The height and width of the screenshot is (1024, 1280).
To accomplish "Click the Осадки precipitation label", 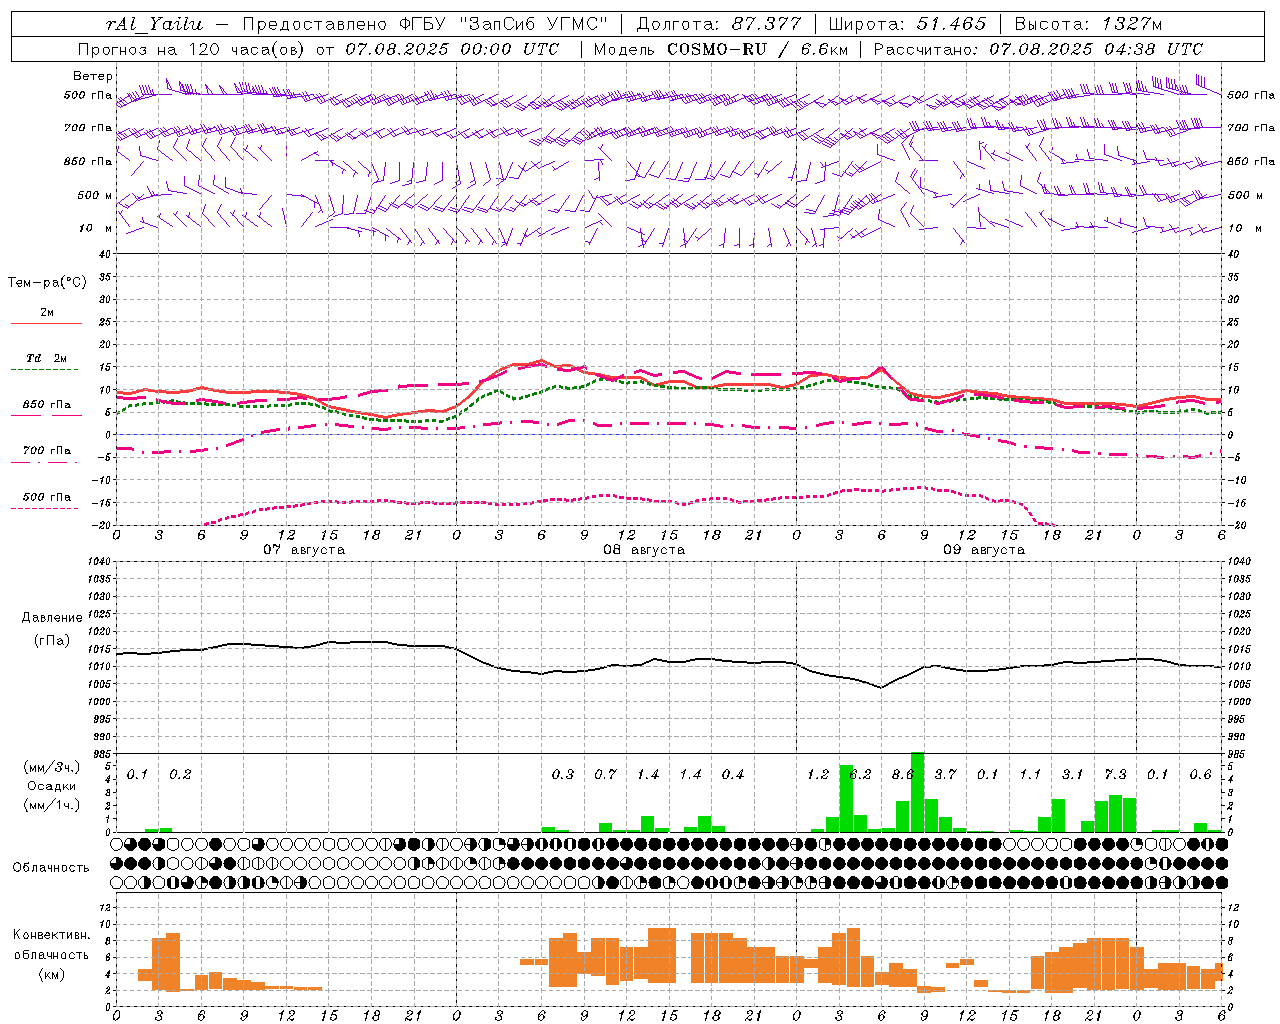I will (51, 786).
